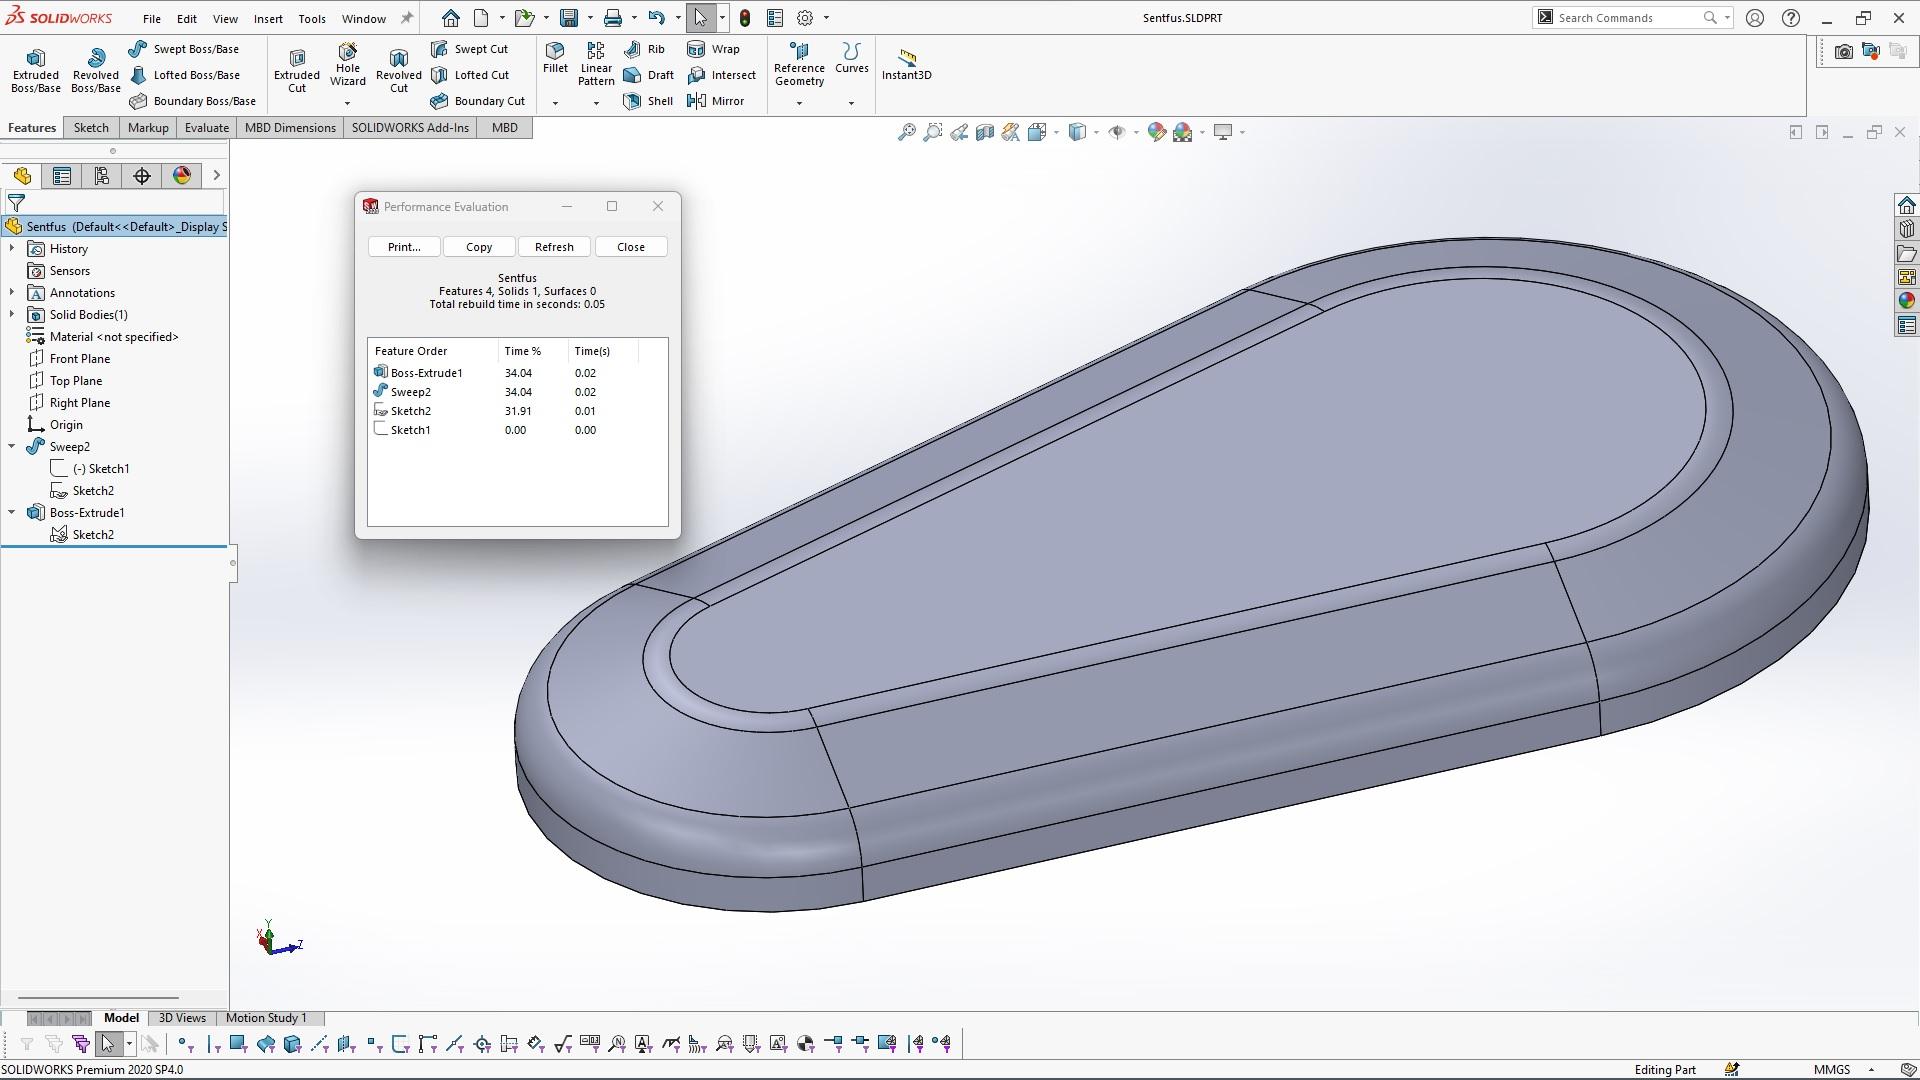The width and height of the screenshot is (1920, 1080).
Task: Open the DisplayManager appearance tab
Action: pyautogui.click(x=182, y=176)
